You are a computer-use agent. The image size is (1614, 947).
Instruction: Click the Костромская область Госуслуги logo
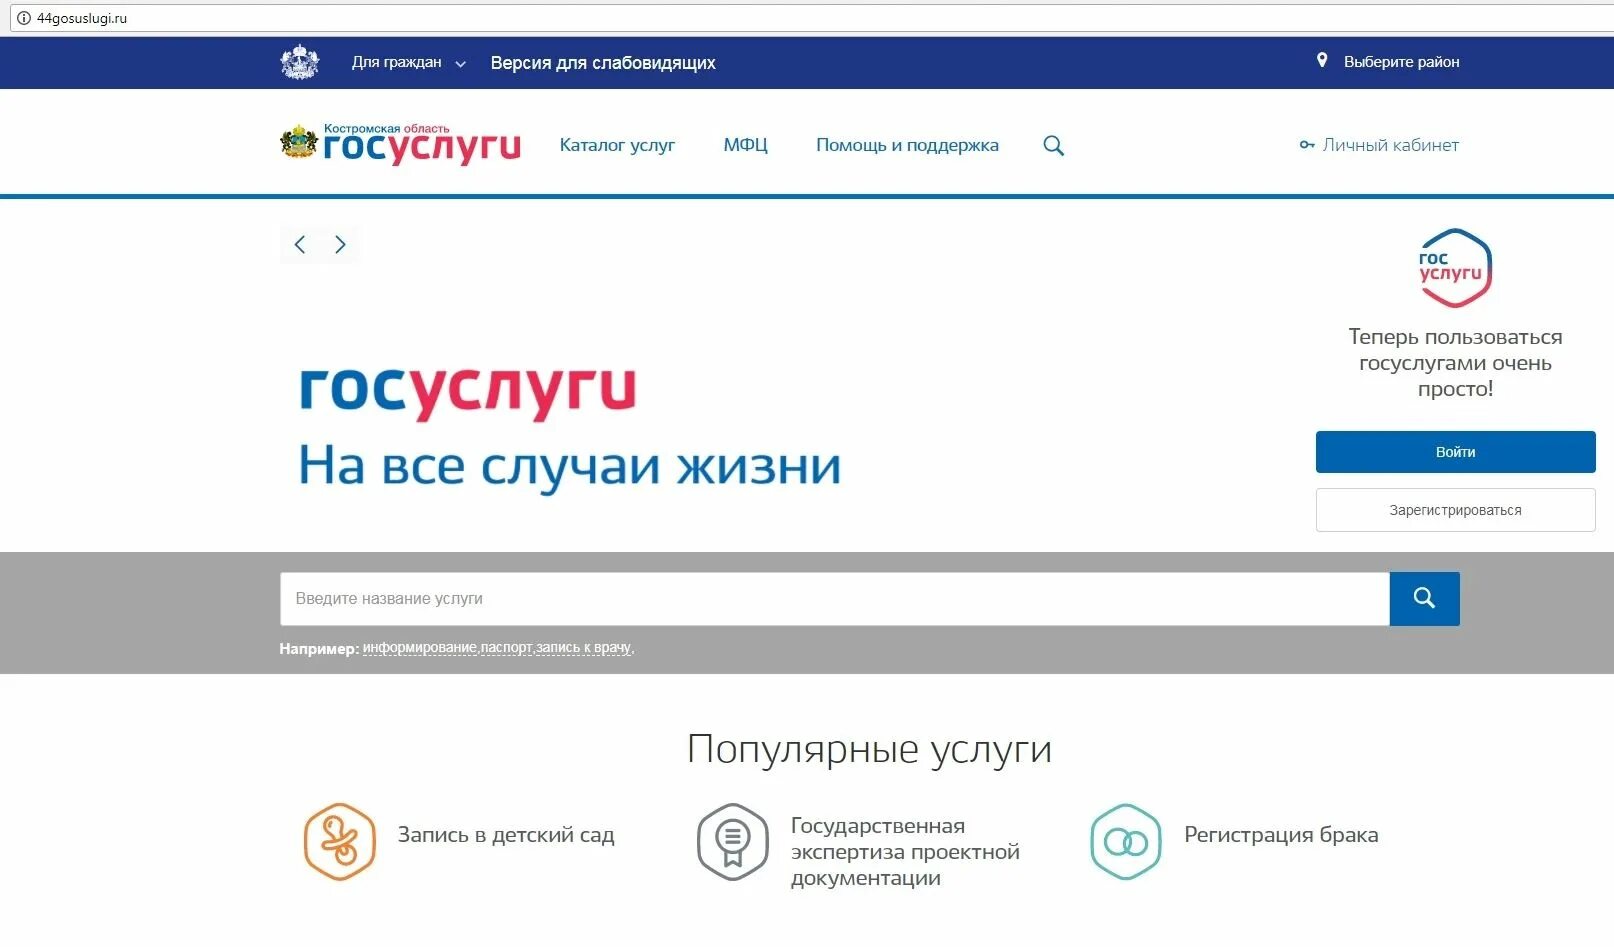coord(400,144)
